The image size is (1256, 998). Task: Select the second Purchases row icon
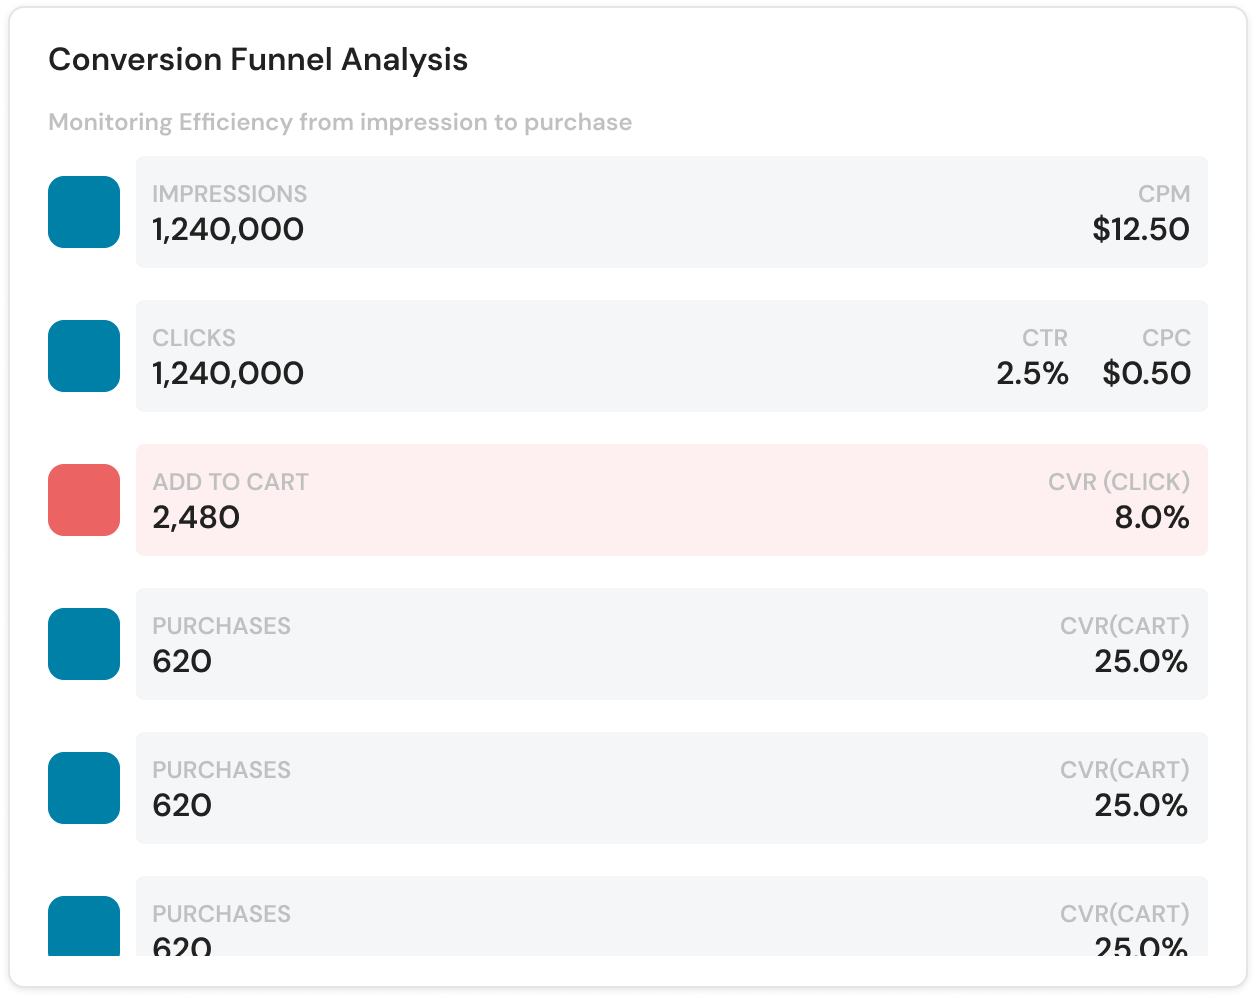(x=83, y=788)
